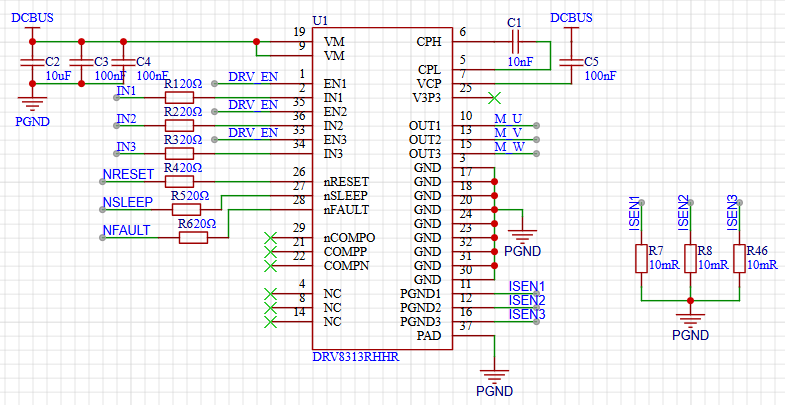Click the M_V net label
The height and width of the screenshot is (405, 785).
(x=508, y=133)
